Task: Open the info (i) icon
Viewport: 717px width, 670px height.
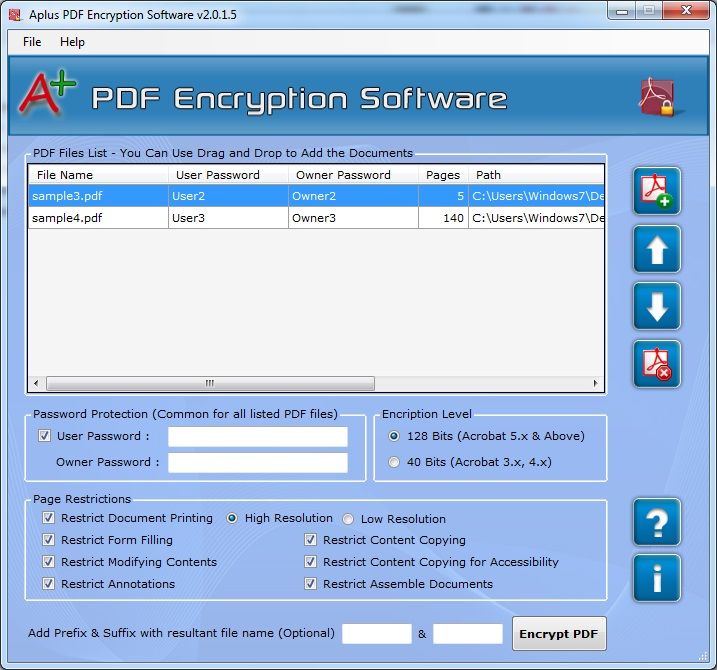Action: coord(657,578)
